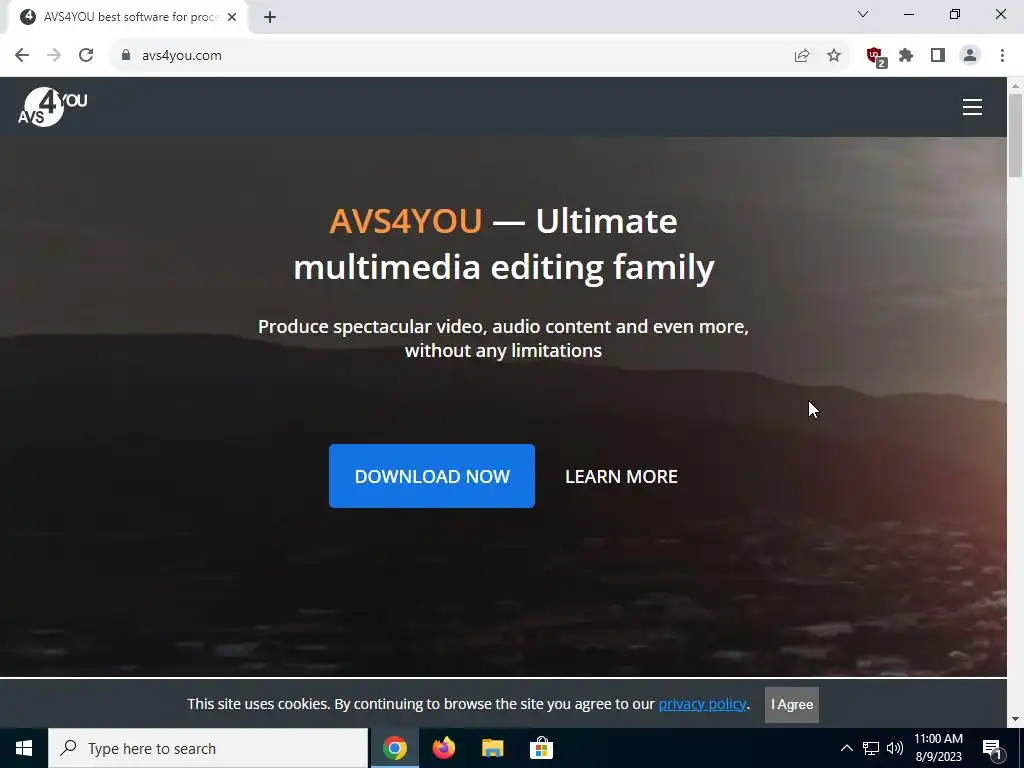Open a new browser tab

click(x=270, y=18)
